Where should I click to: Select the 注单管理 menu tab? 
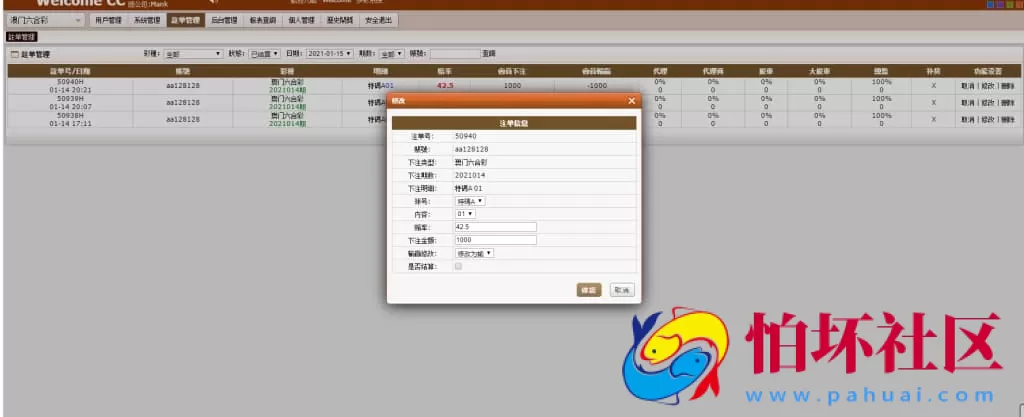click(x=185, y=20)
